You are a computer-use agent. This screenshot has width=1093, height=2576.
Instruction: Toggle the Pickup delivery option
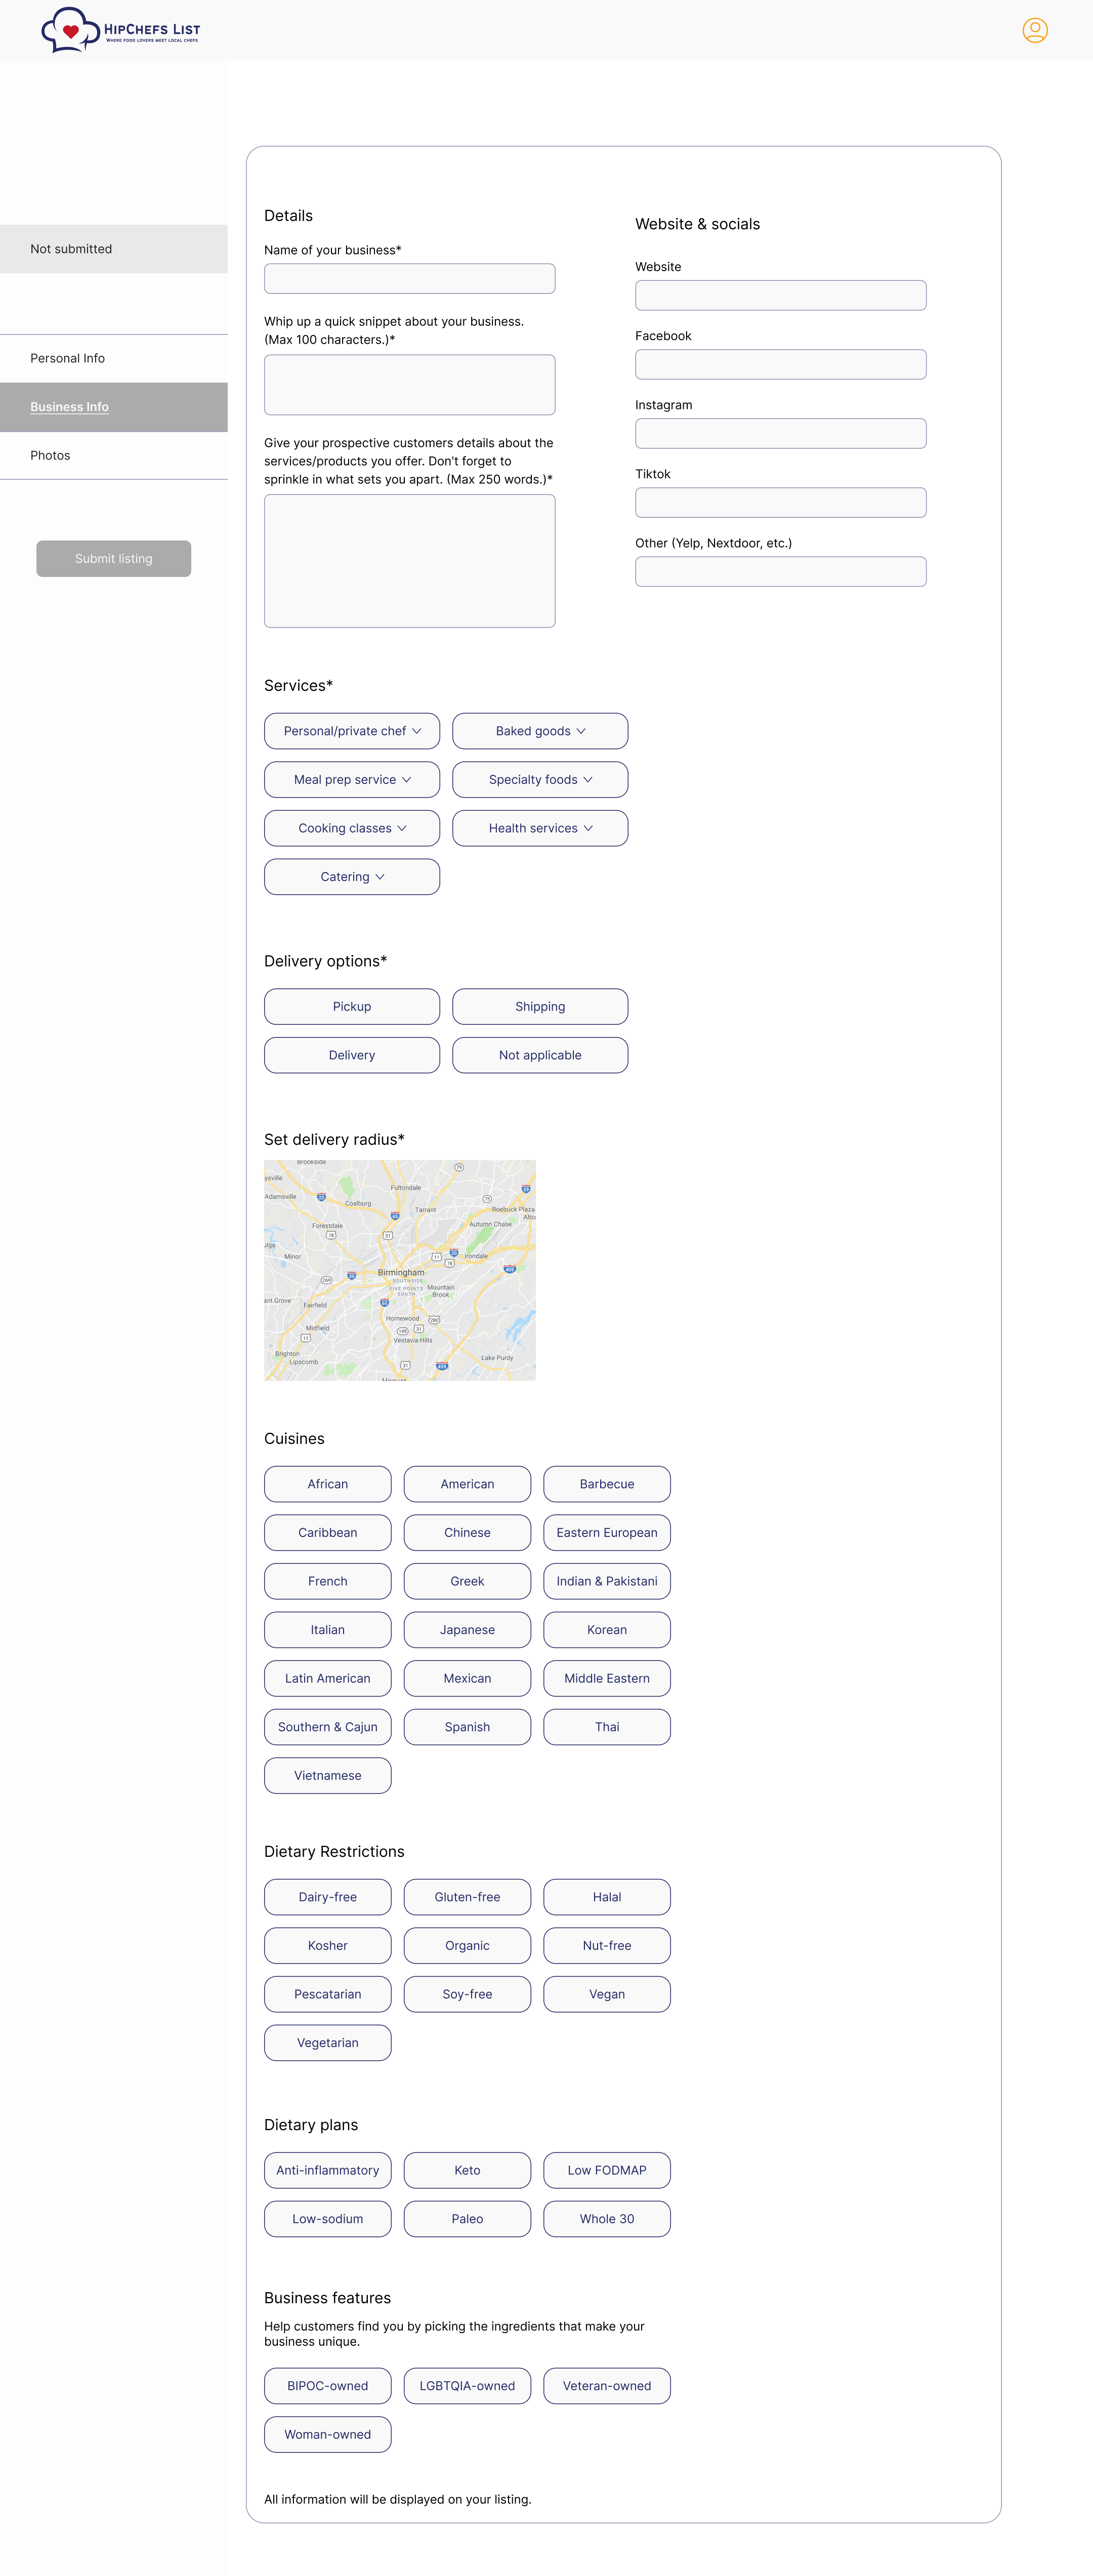(x=352, y=1006)
